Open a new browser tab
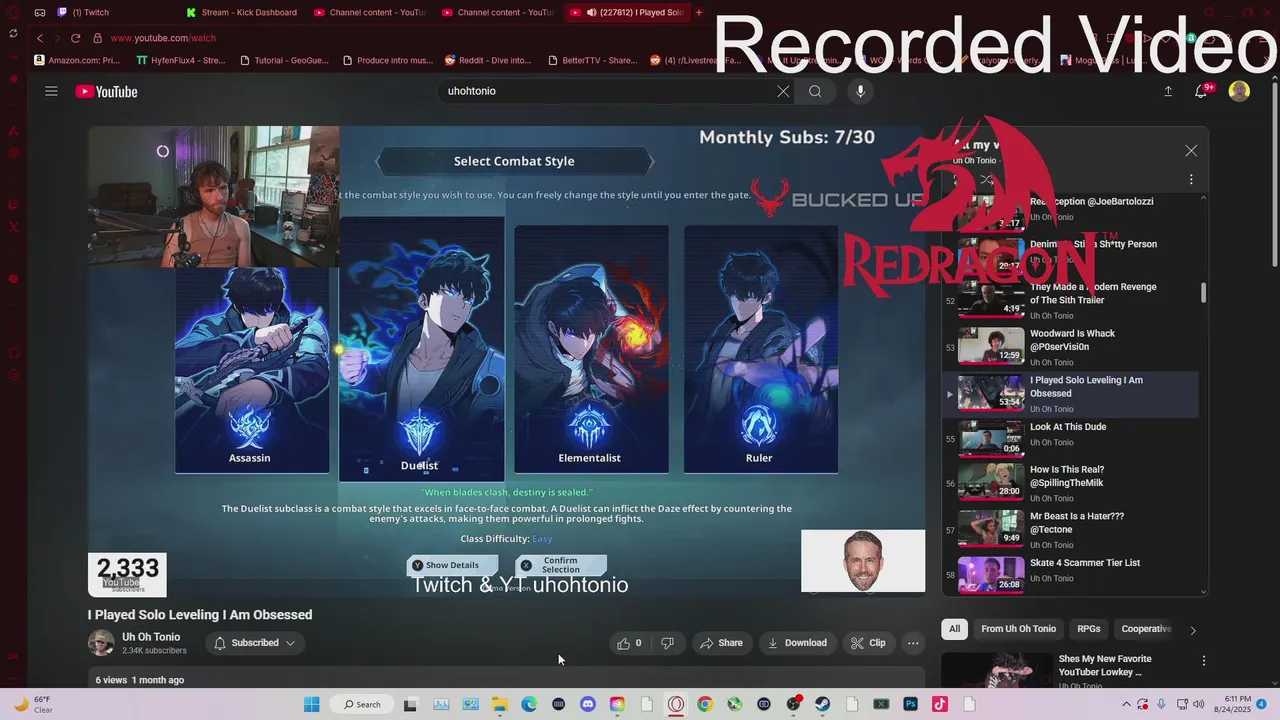 [x=699, y=13]
